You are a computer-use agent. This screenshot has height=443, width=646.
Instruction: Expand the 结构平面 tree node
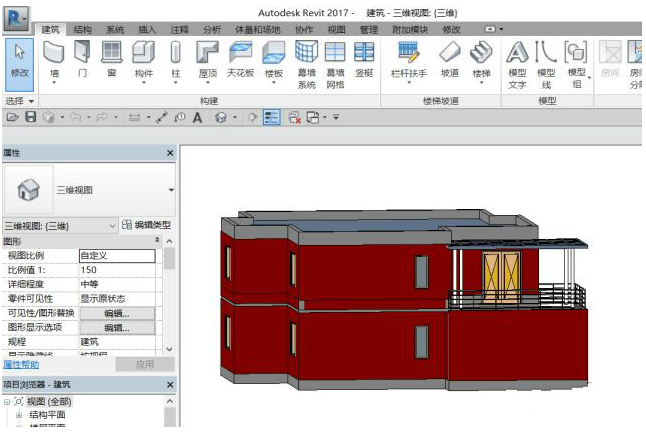coord(18,414)
